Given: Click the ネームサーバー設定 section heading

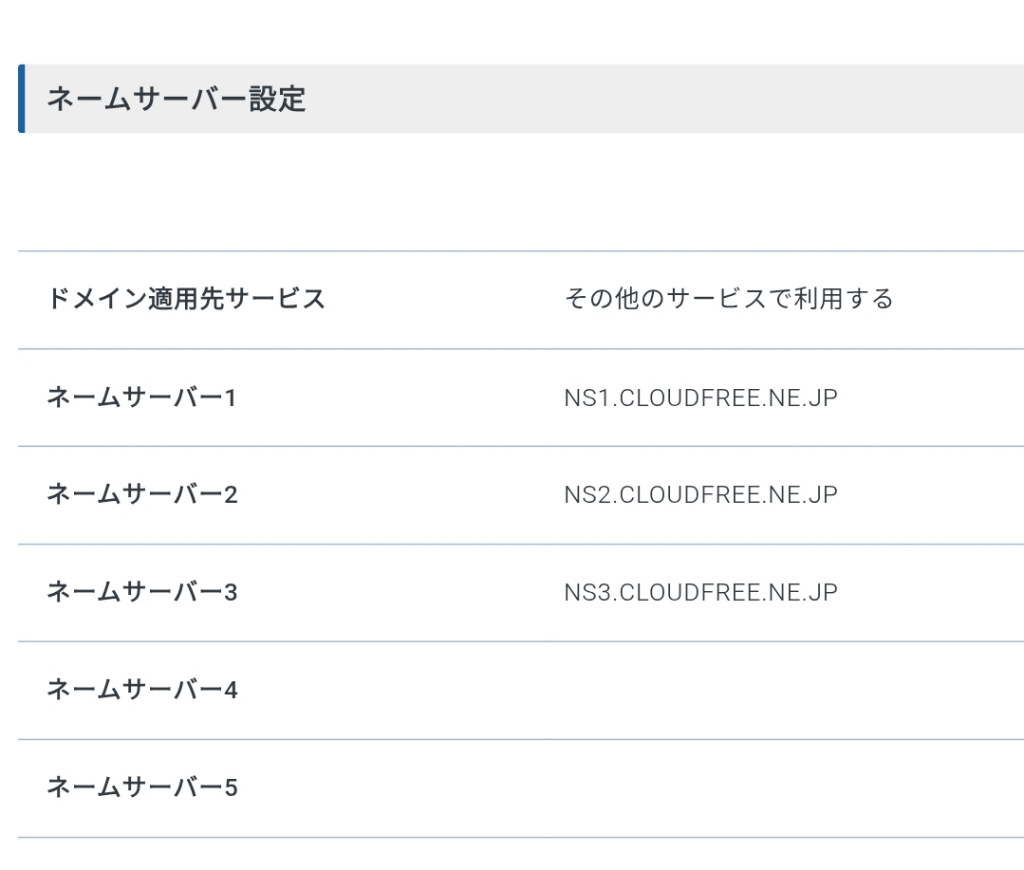Looking at the screenshot, I should (x=176, y=99).
